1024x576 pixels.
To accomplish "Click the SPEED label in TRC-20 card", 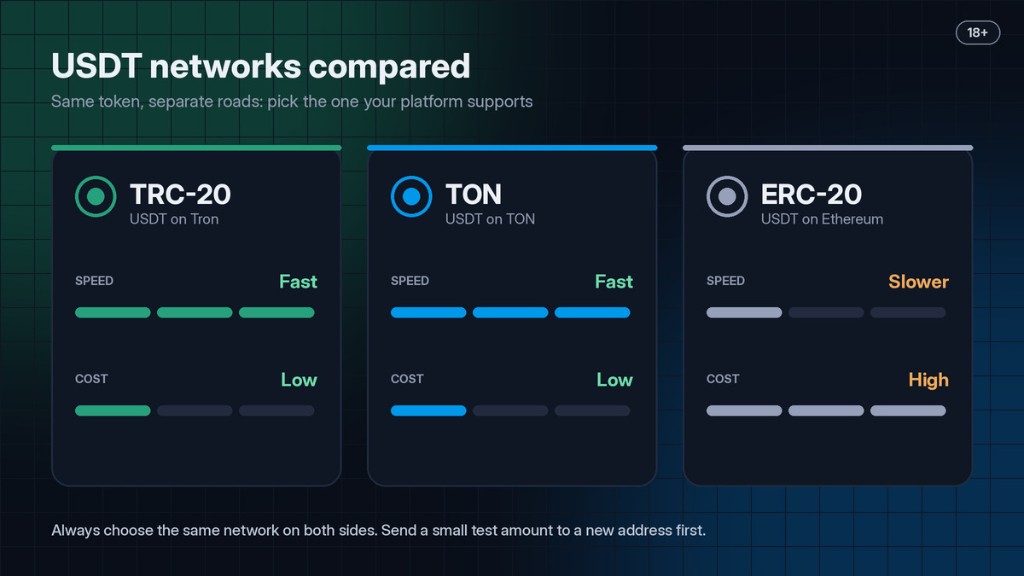I will (x=94, y=281).
